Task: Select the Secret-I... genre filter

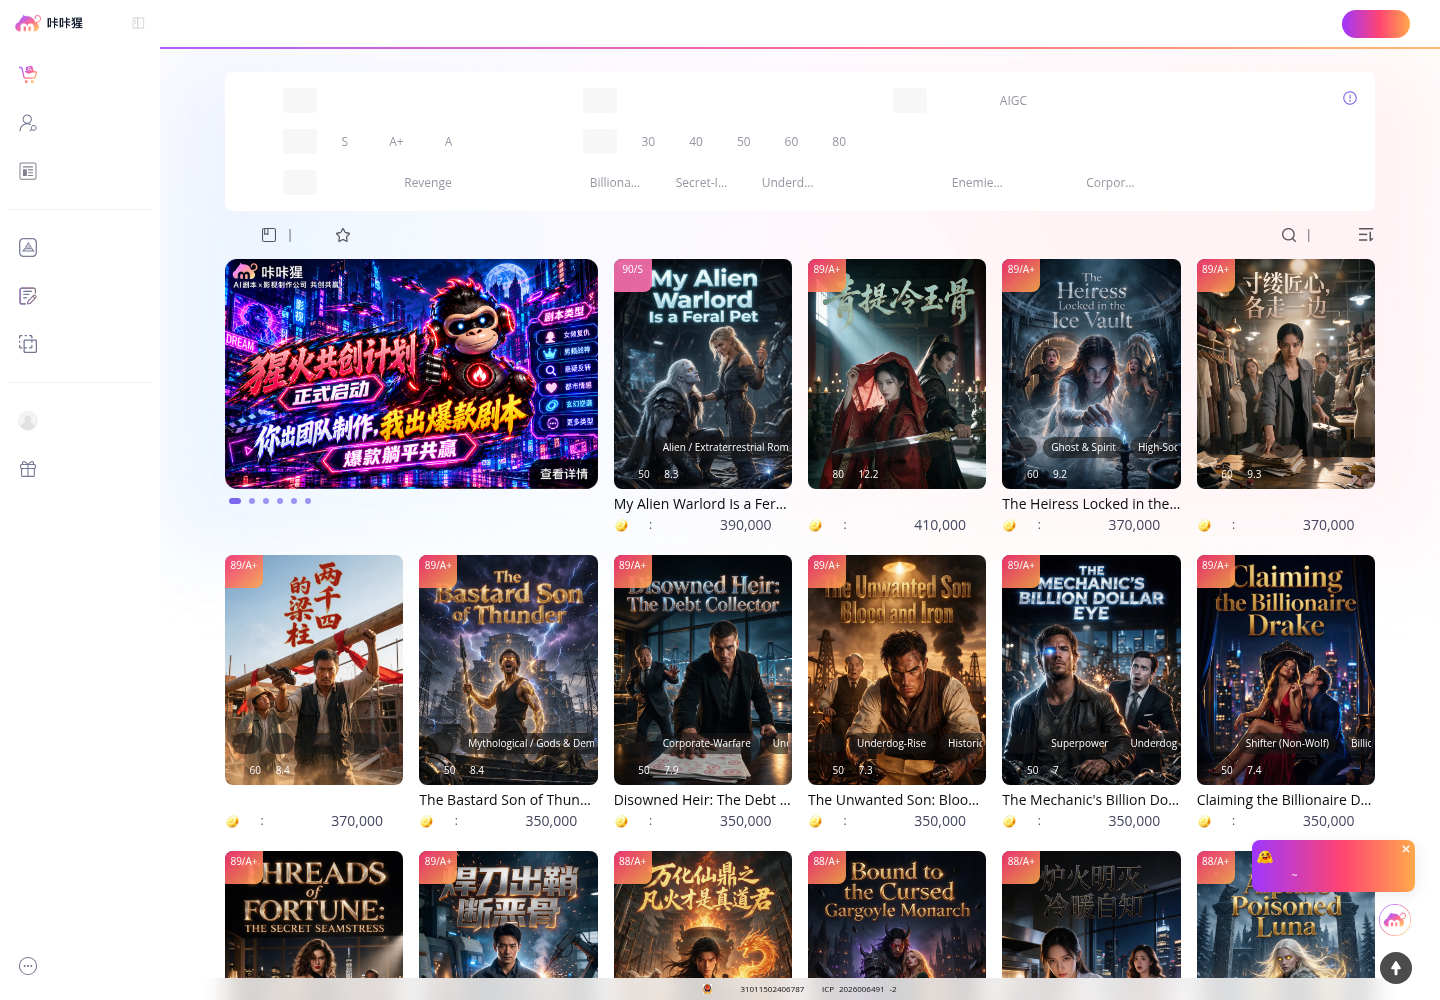Action: [x=701, y=183]
